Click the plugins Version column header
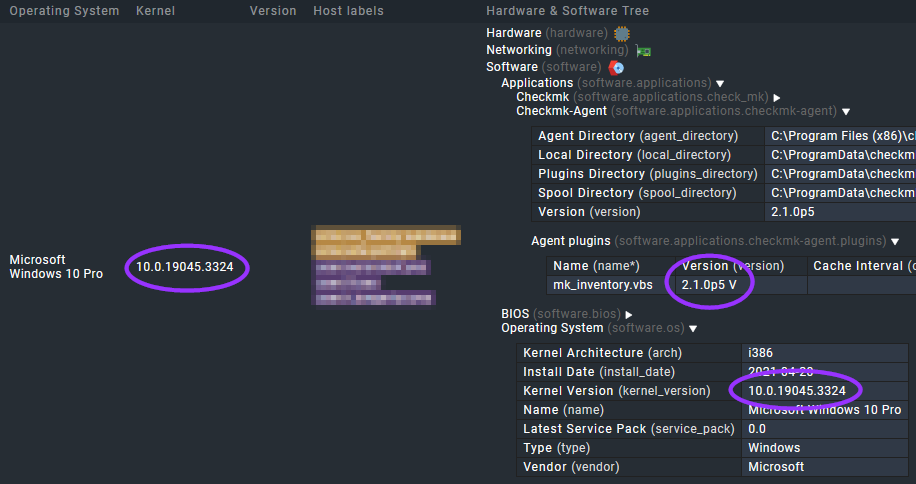This screenshot has height=484, width=916. (733, 266)
